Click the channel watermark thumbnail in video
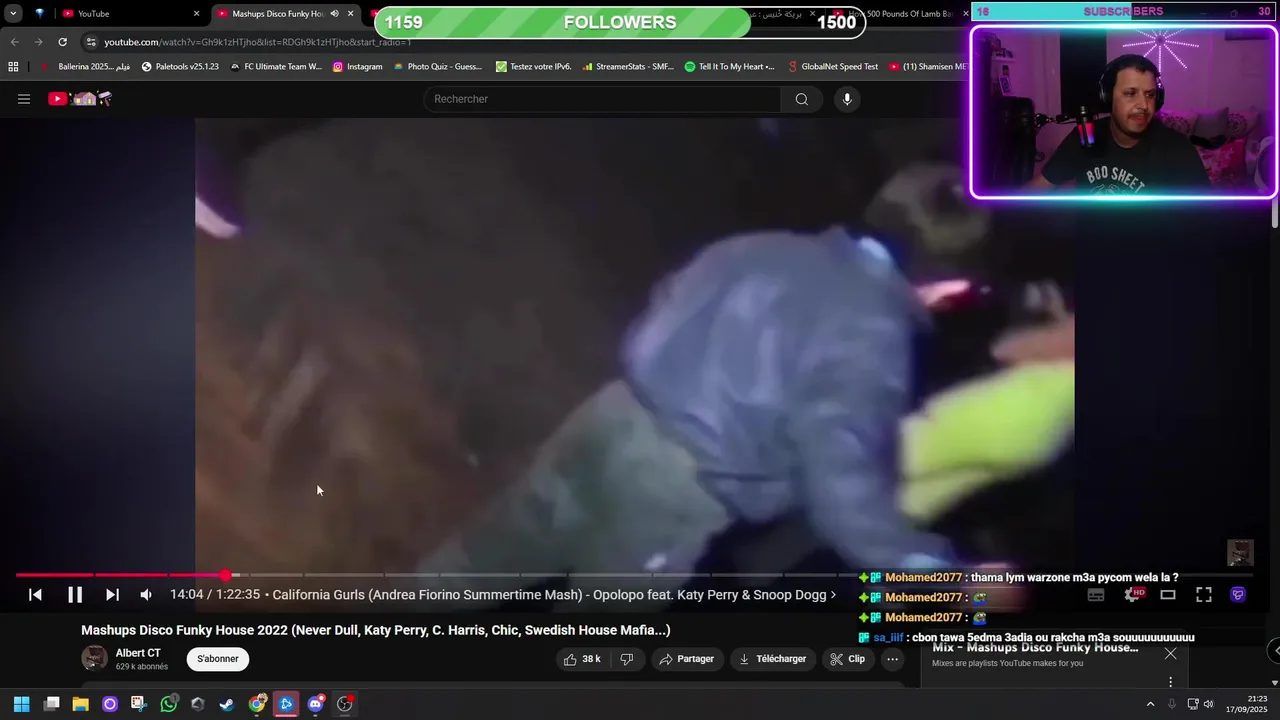Screen dimensions: 1280x720 coord(1240,553)
